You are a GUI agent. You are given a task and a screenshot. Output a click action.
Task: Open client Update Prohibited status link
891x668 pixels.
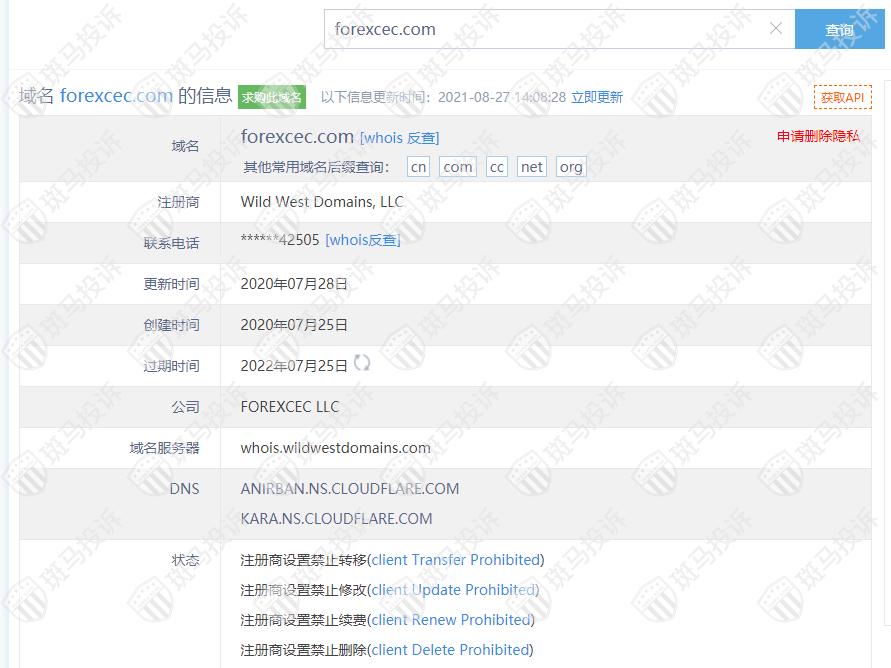point(454,590)
